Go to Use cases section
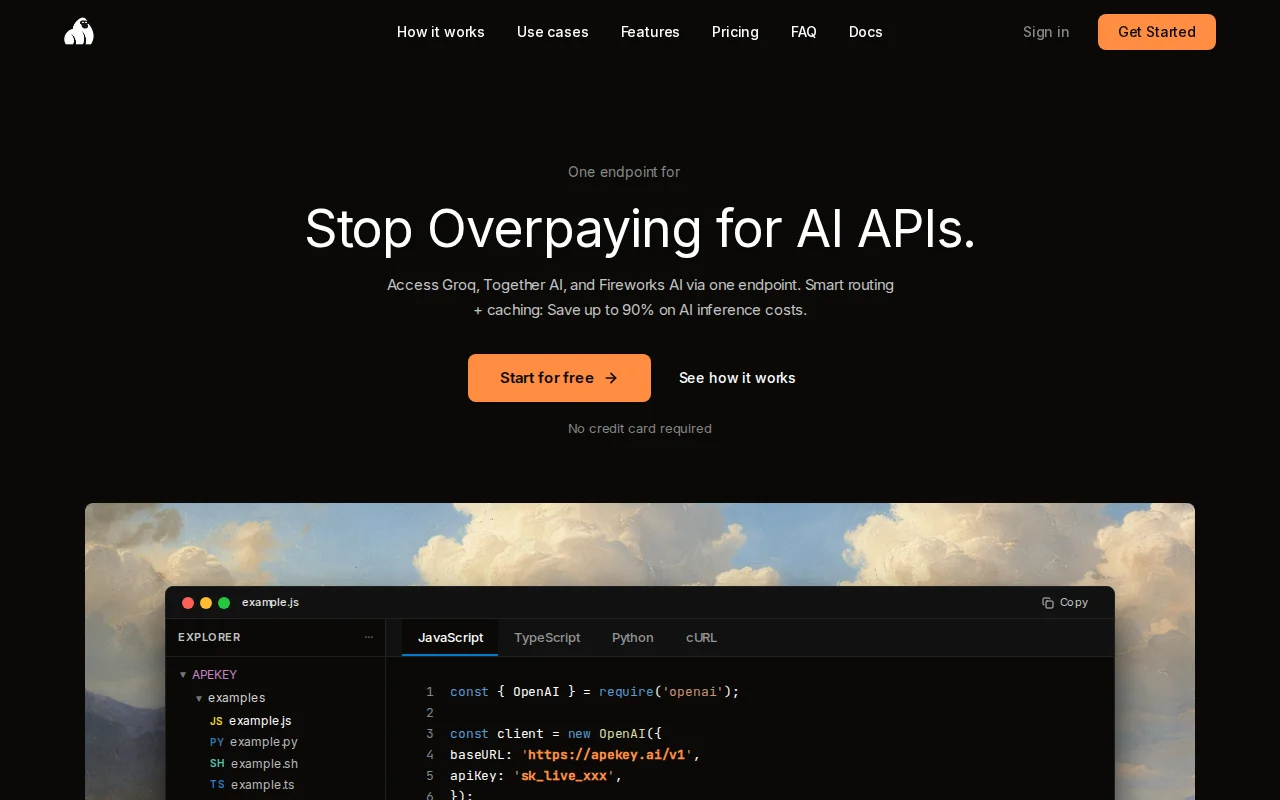 point(553,32)
